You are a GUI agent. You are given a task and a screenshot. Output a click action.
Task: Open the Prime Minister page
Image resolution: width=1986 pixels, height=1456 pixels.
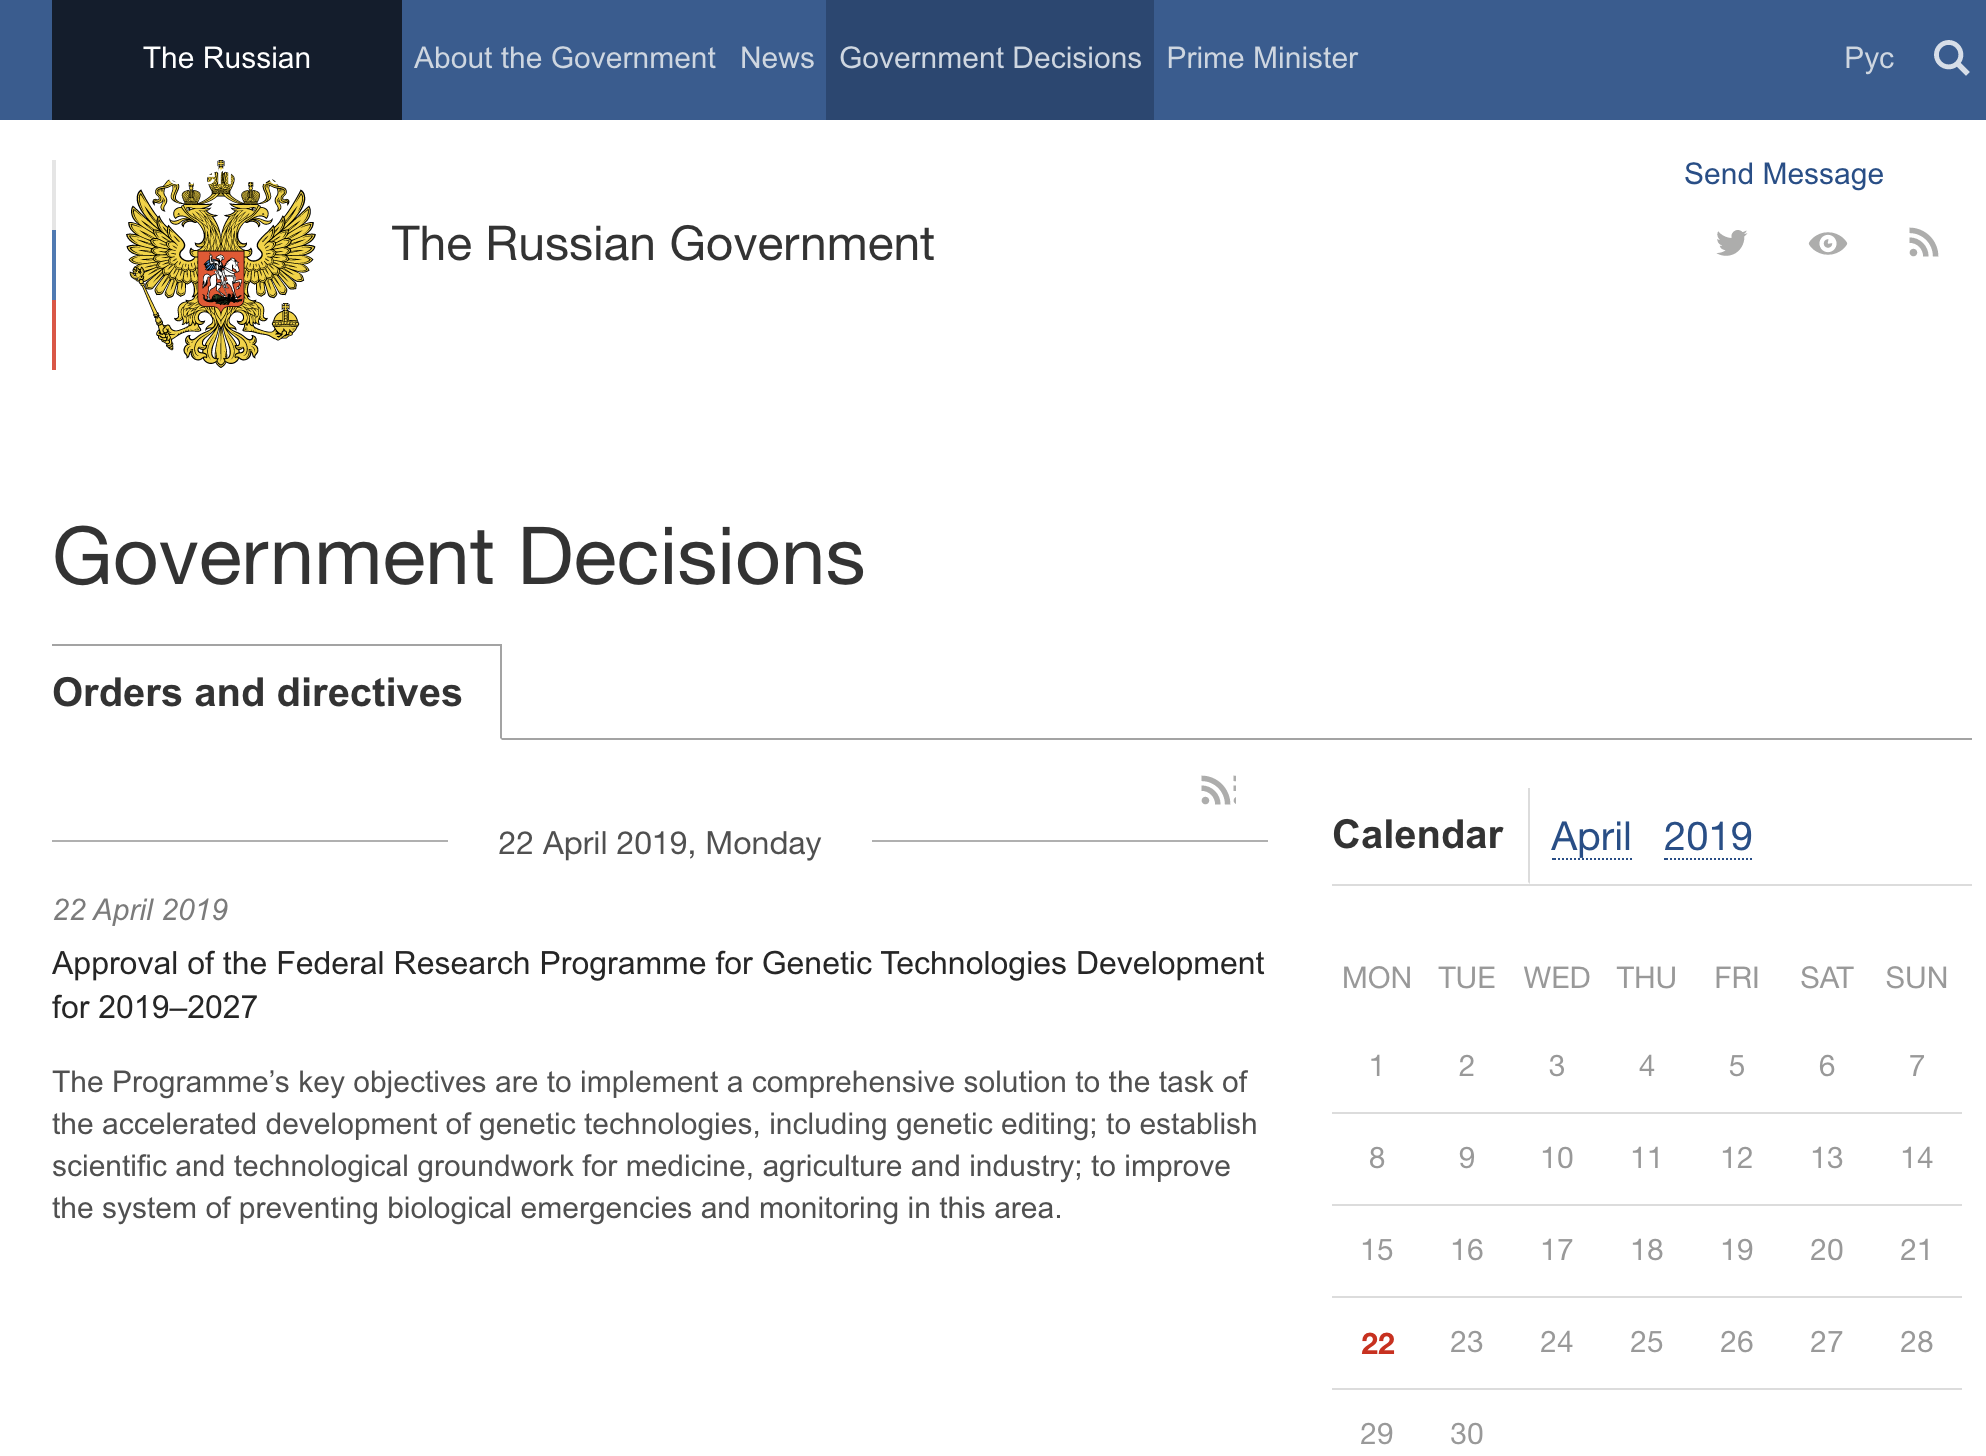(x=1262, y=58)
